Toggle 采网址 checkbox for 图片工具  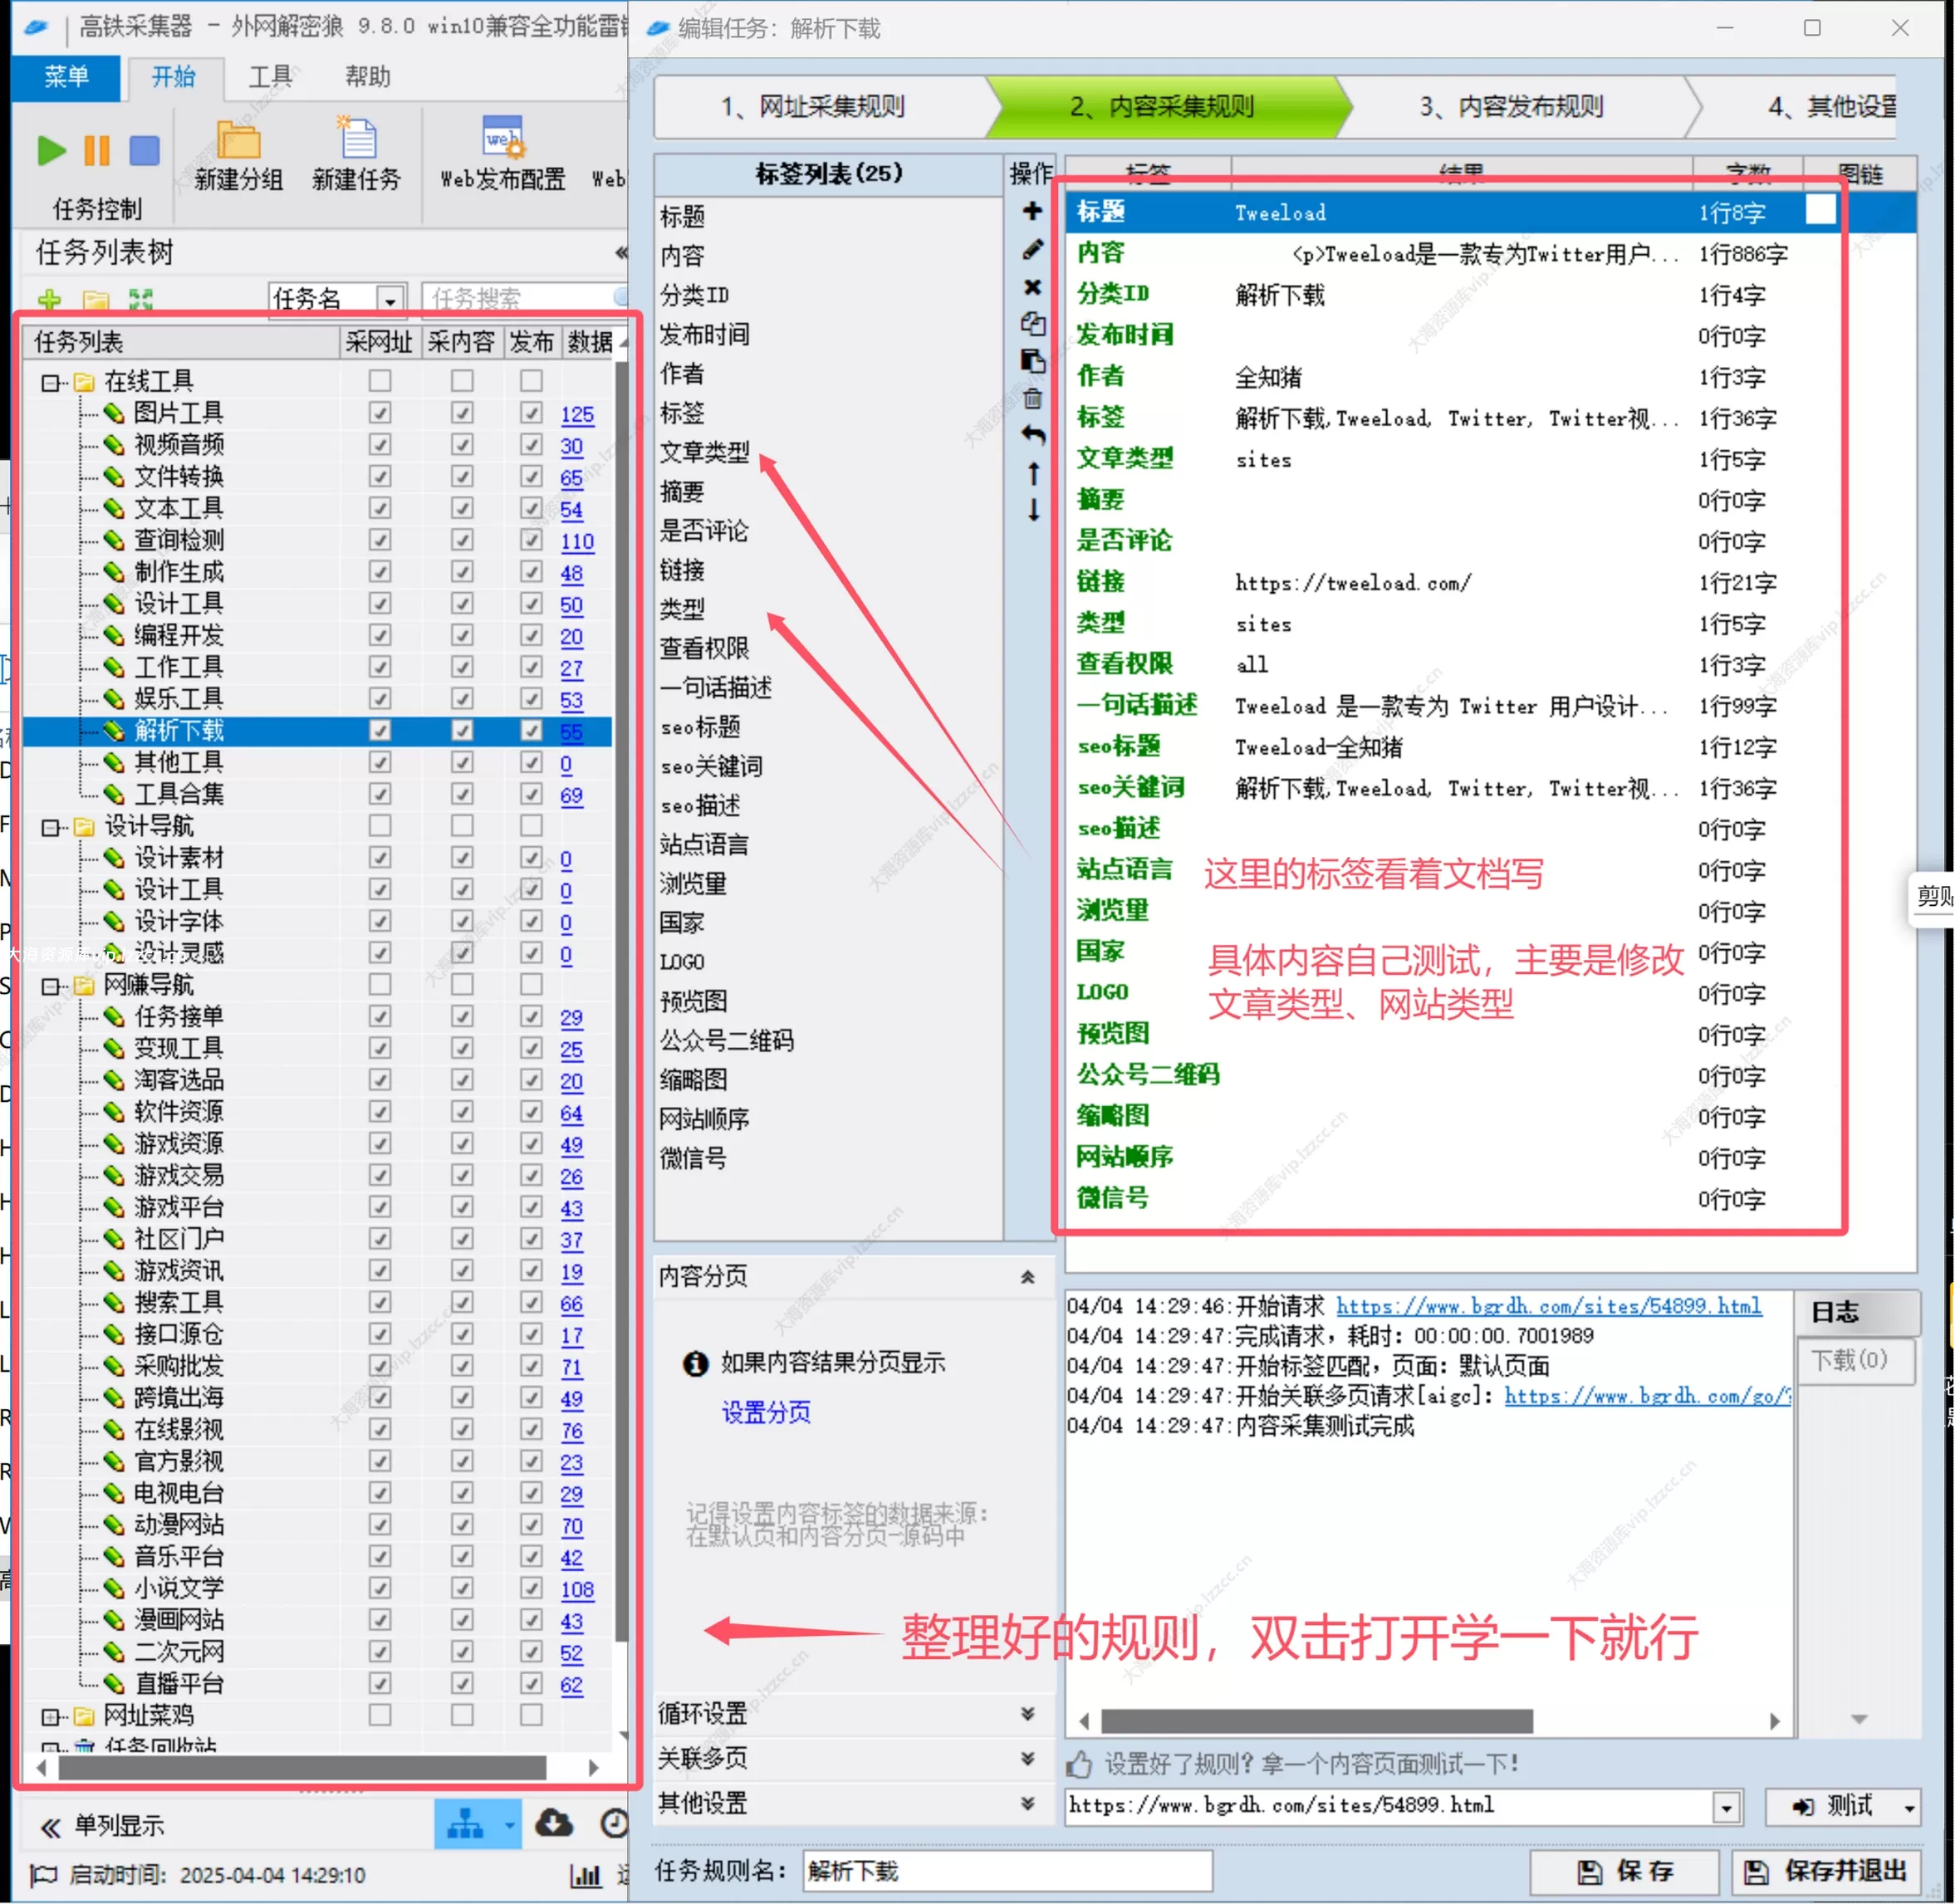click(380, 413)
